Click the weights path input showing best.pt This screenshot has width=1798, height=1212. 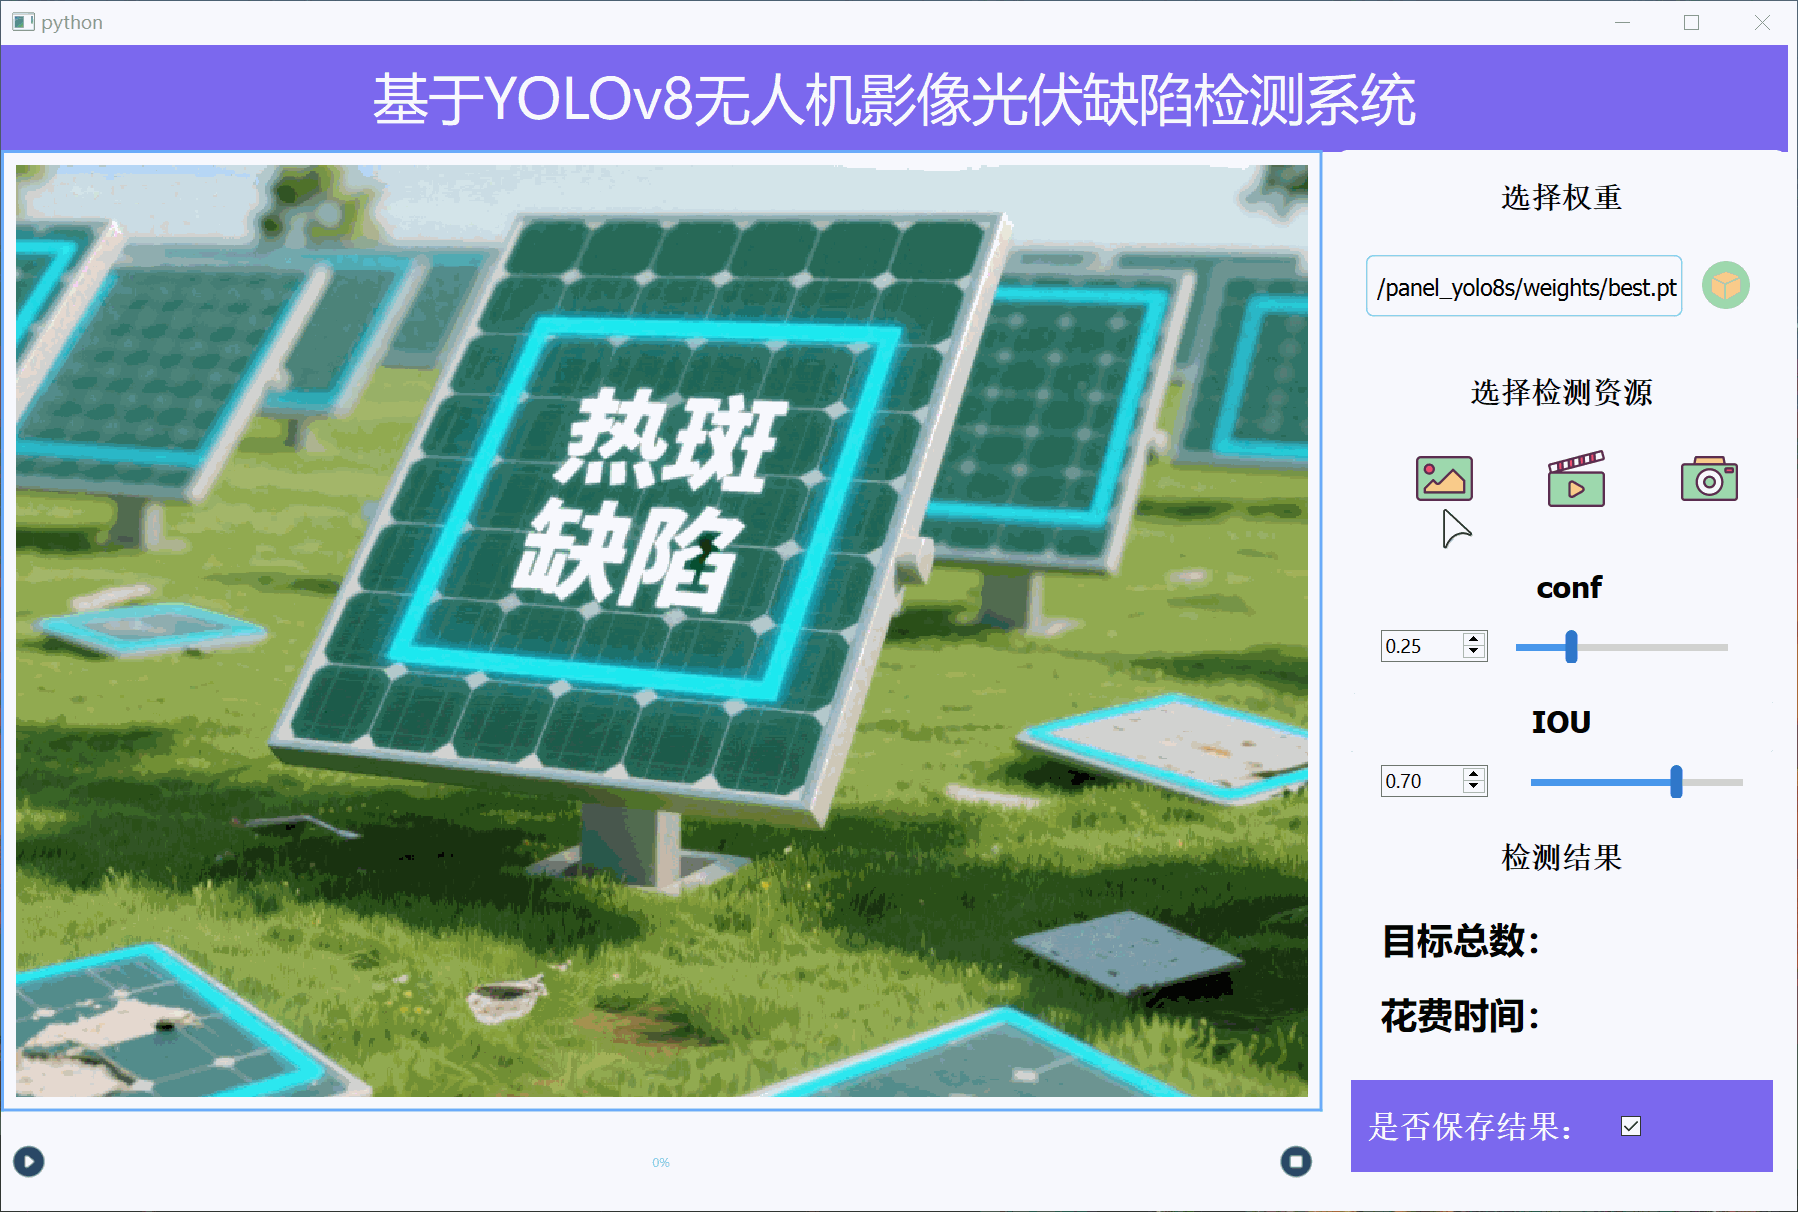click(1524, 286)
